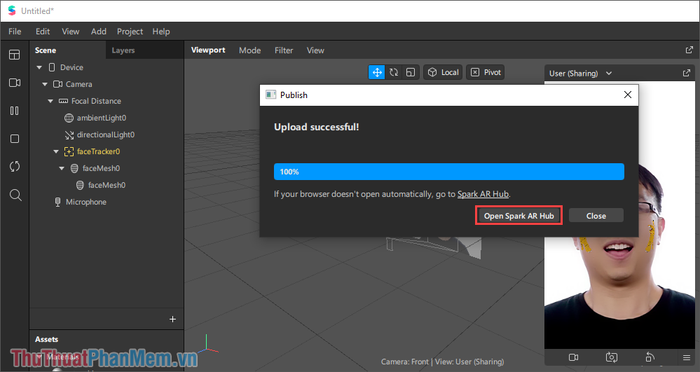700x372 pixels.
Task: Follow the Spark AR Hub link
Action: (483, 194)
